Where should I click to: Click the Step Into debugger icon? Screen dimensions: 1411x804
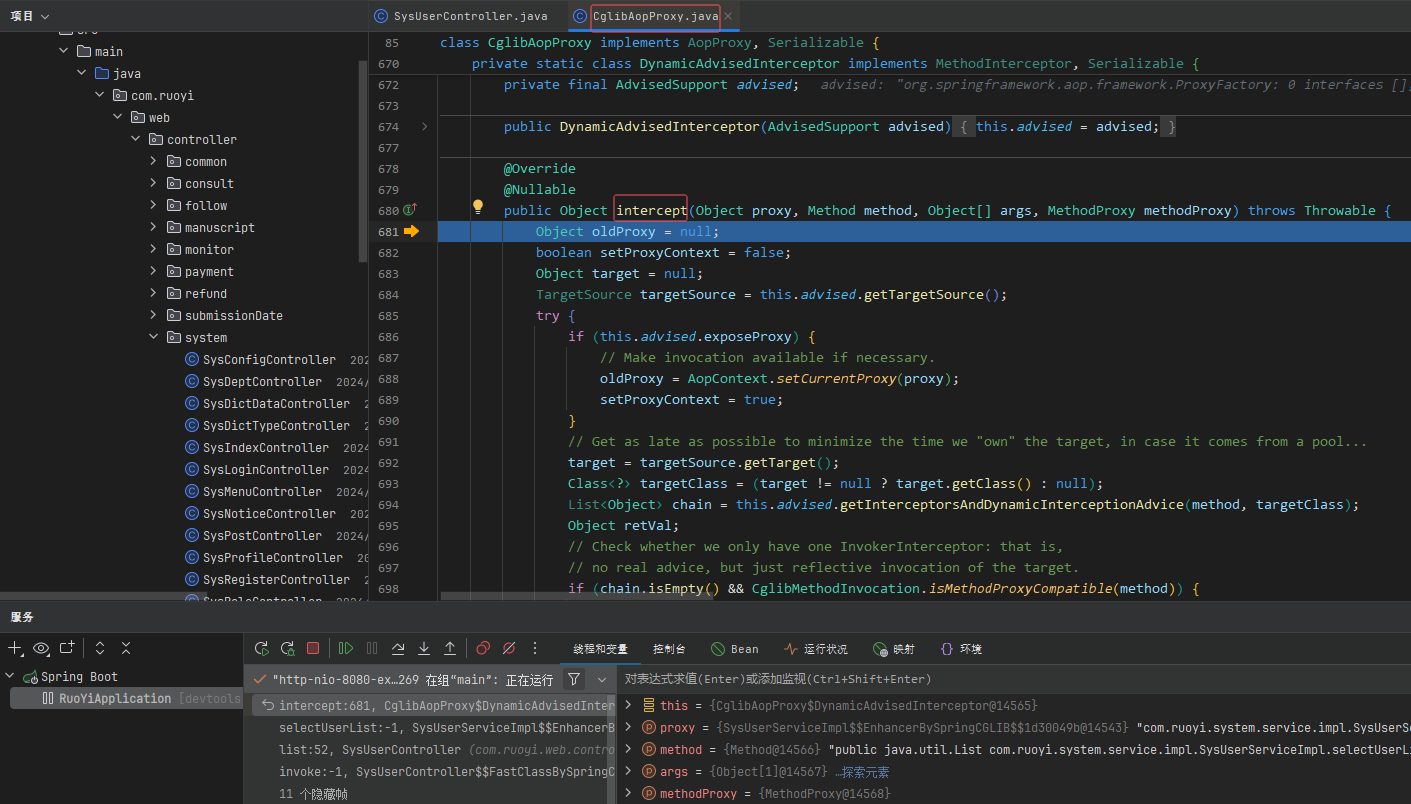pyautogui.click(x=424, y=648)
